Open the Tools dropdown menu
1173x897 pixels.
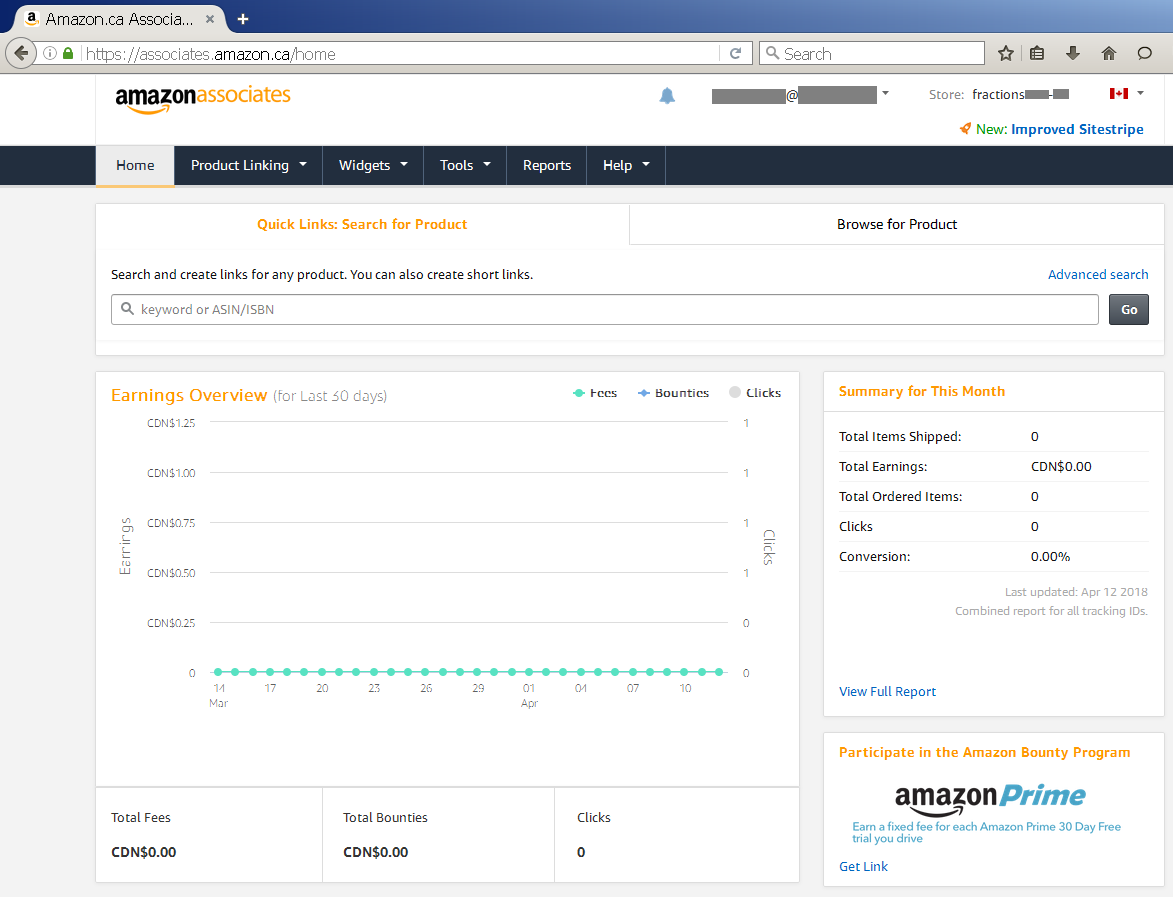click(x=465, y=165)
